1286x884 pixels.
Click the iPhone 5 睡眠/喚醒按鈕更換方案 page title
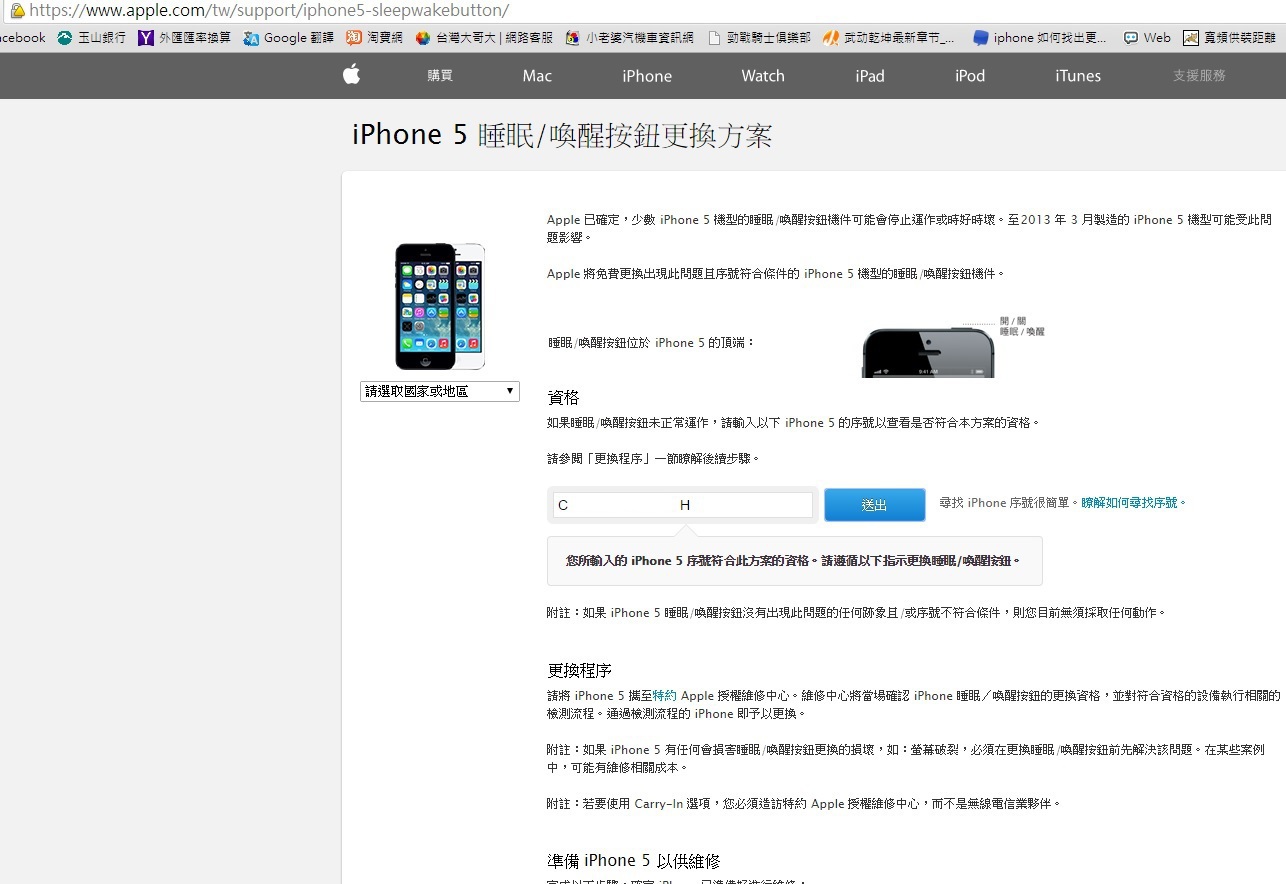[562, 136]
